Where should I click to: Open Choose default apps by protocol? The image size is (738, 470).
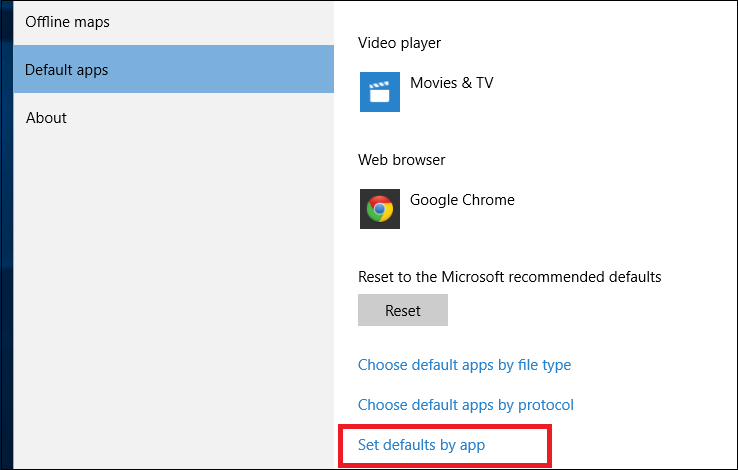pos(466,405)
